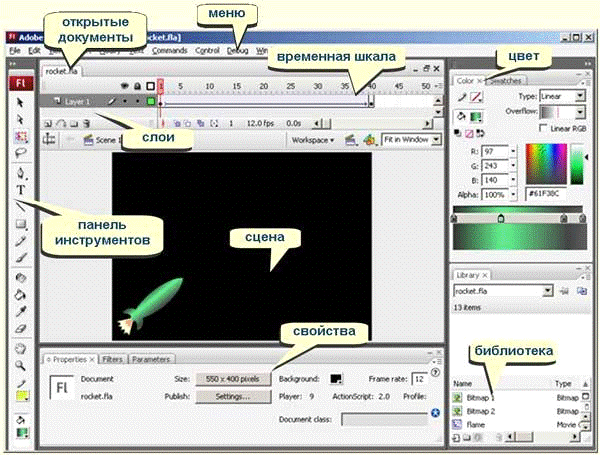The width and height of the screenshot is (600, 455).
Task: Select the Zoom magnifier tool
Action: coord(21,365)
